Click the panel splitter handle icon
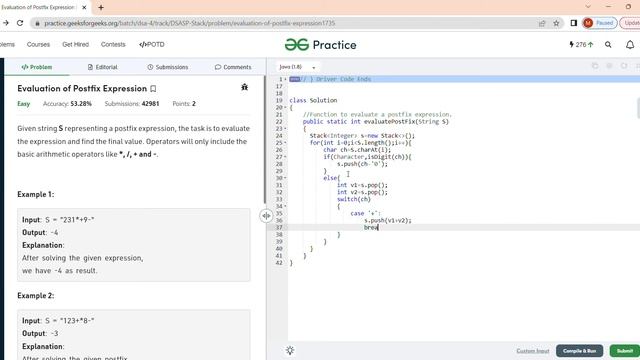Image resolution: width=640 pixels, height=360 pixels. pyautogui.click(x=266, y=216)
